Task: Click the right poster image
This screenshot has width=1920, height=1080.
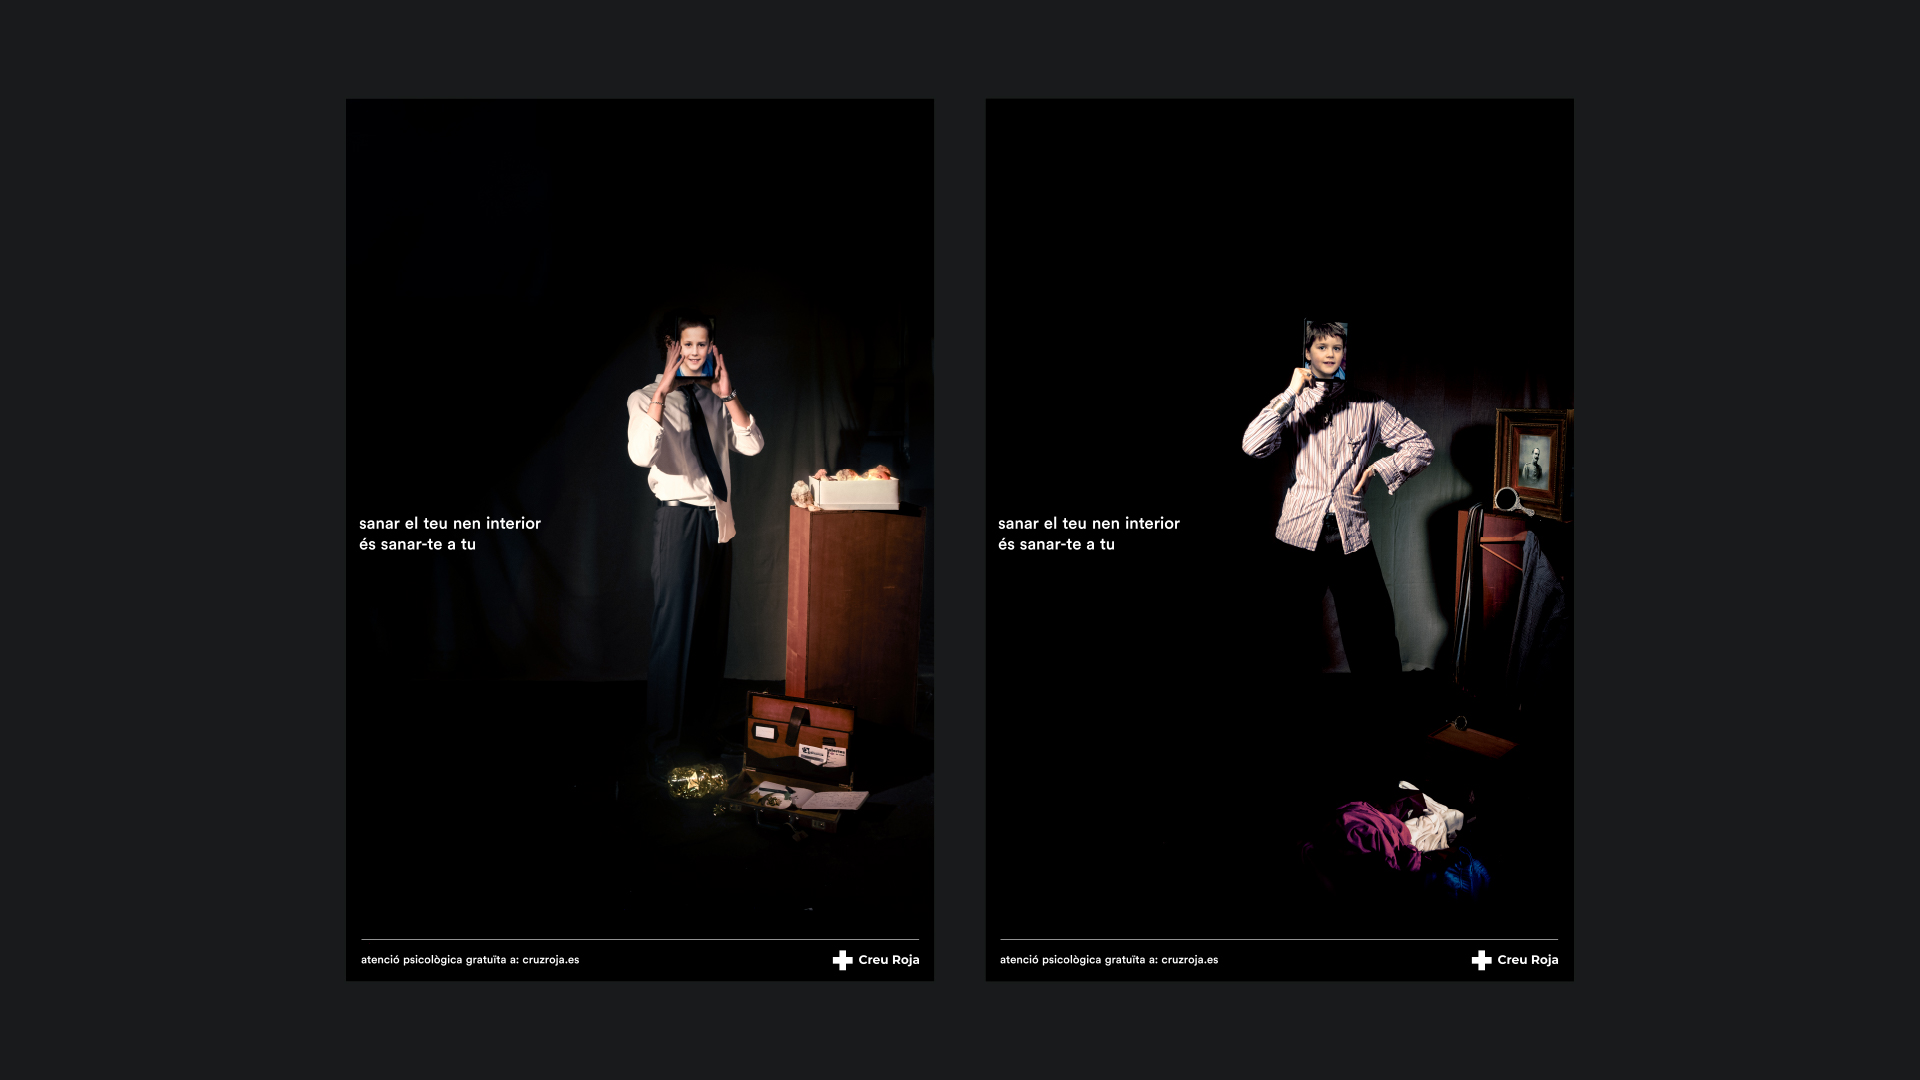Action: (1279, 539)
